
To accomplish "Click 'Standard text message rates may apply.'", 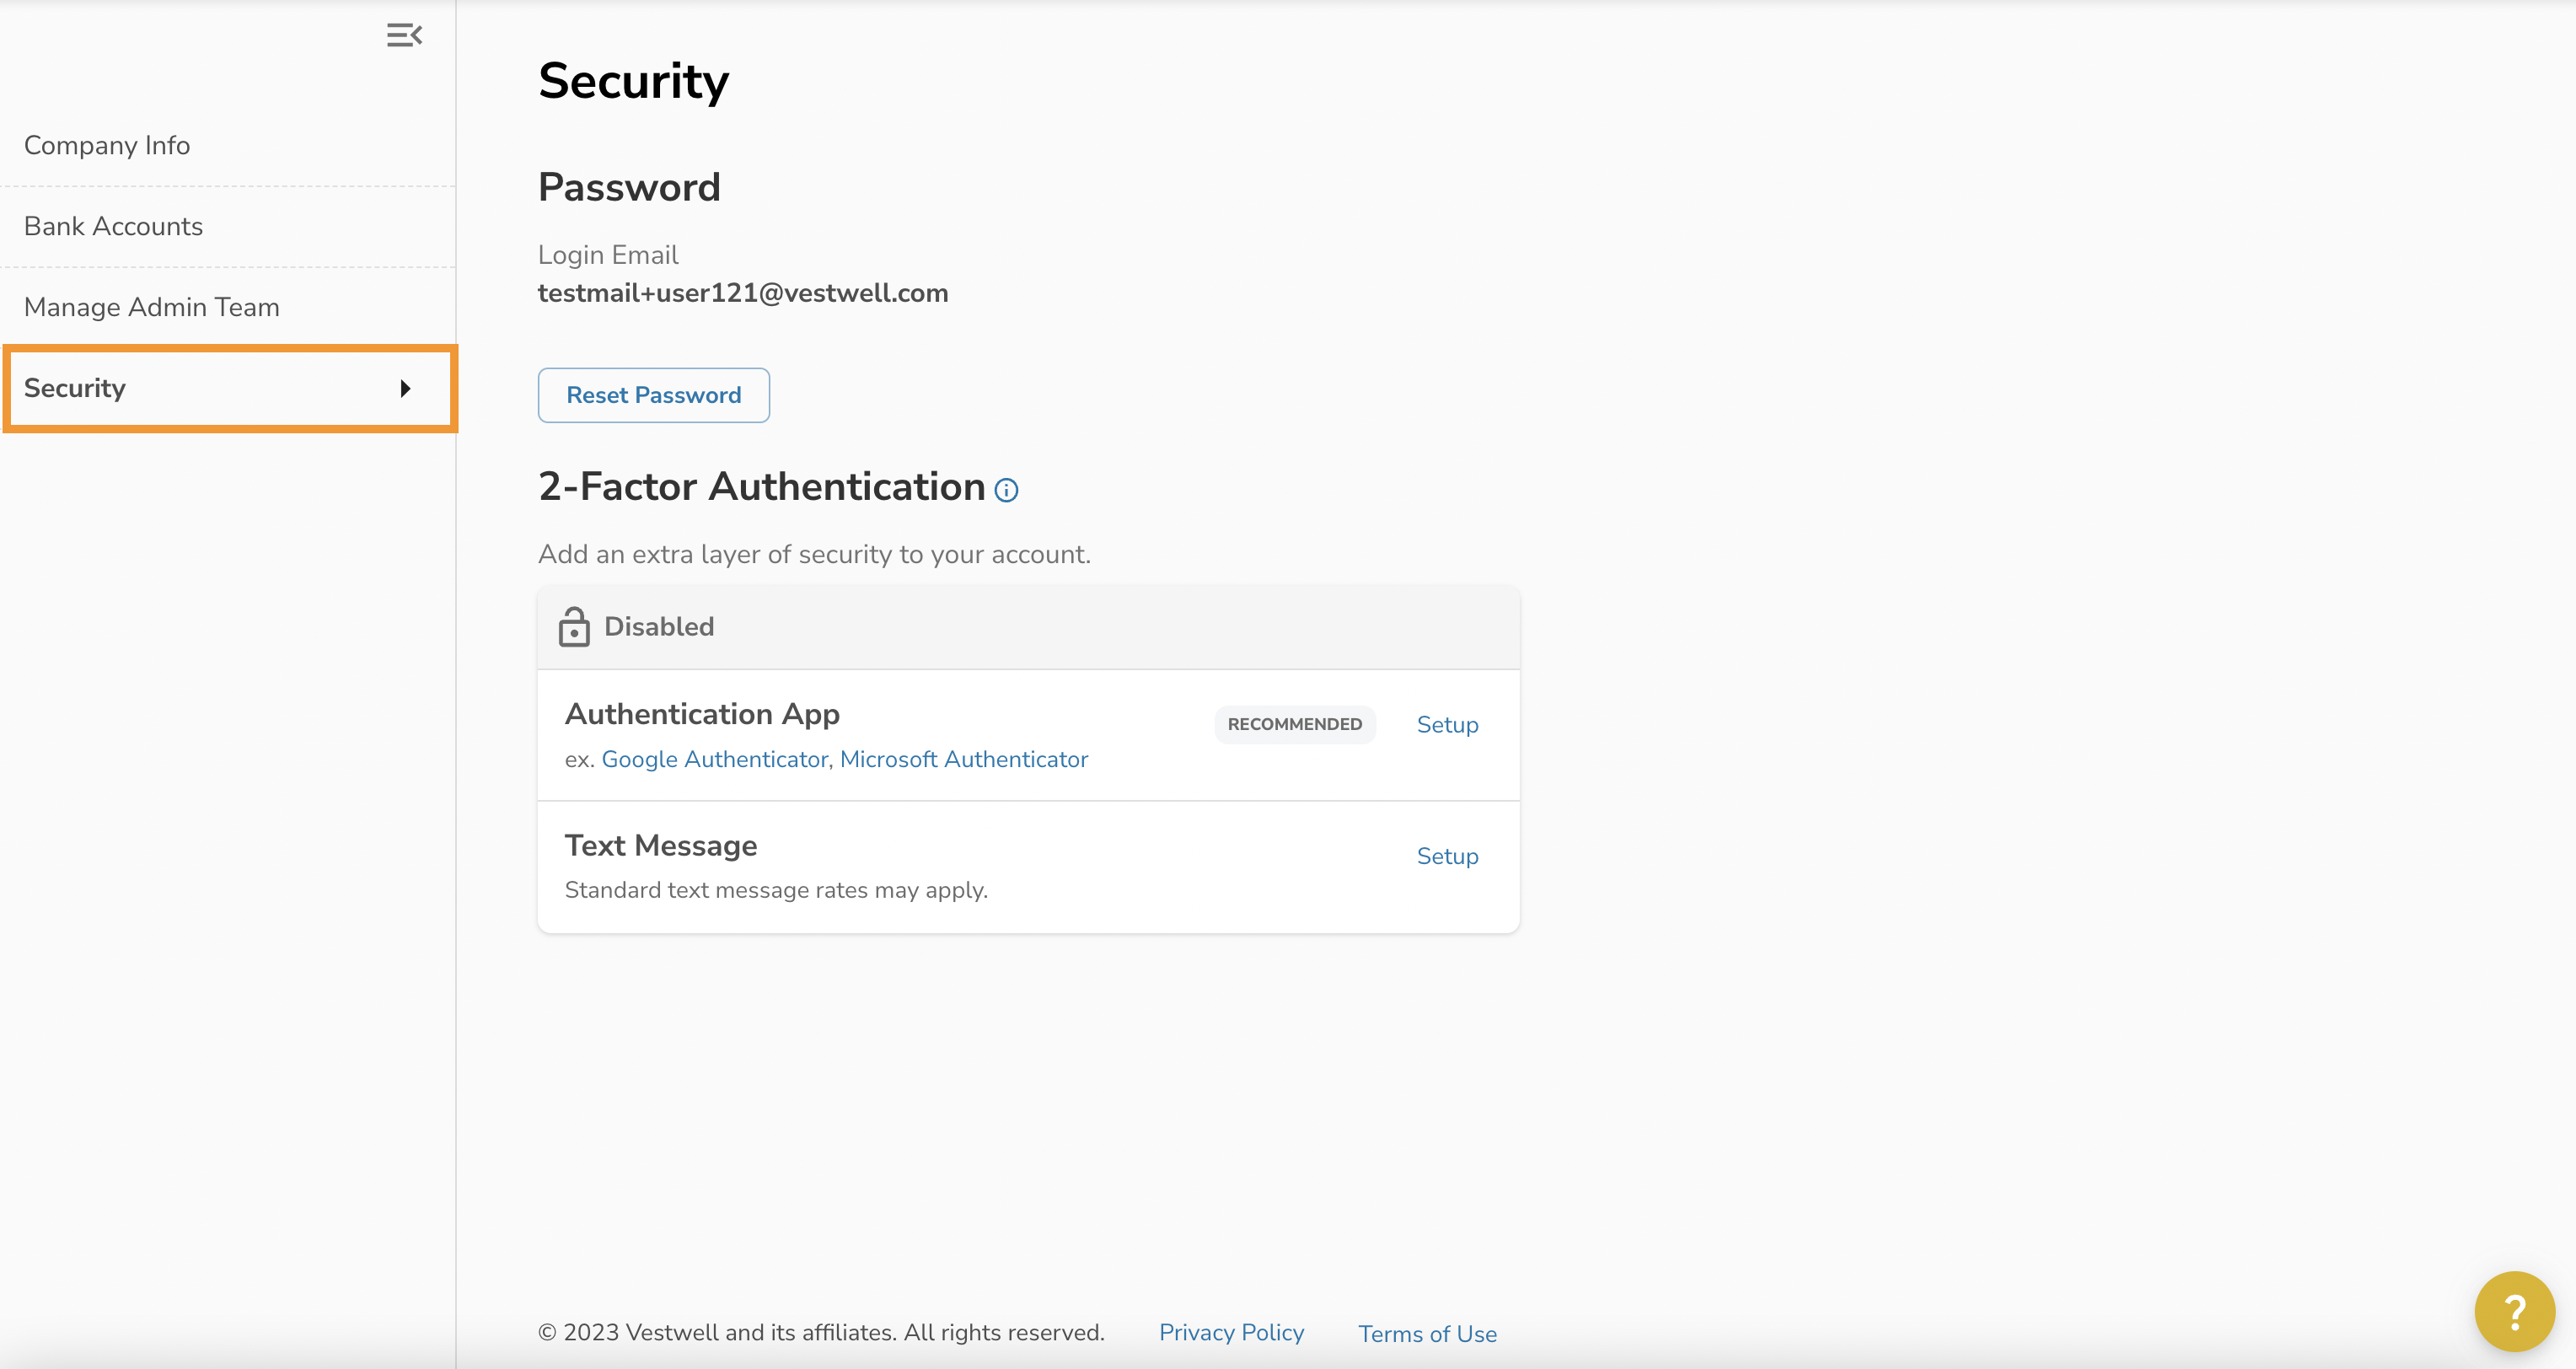I will [776, 890].
